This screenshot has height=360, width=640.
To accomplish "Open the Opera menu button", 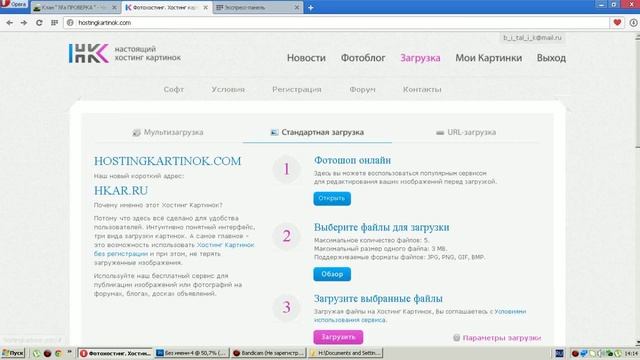I will (x=13, y=4).
